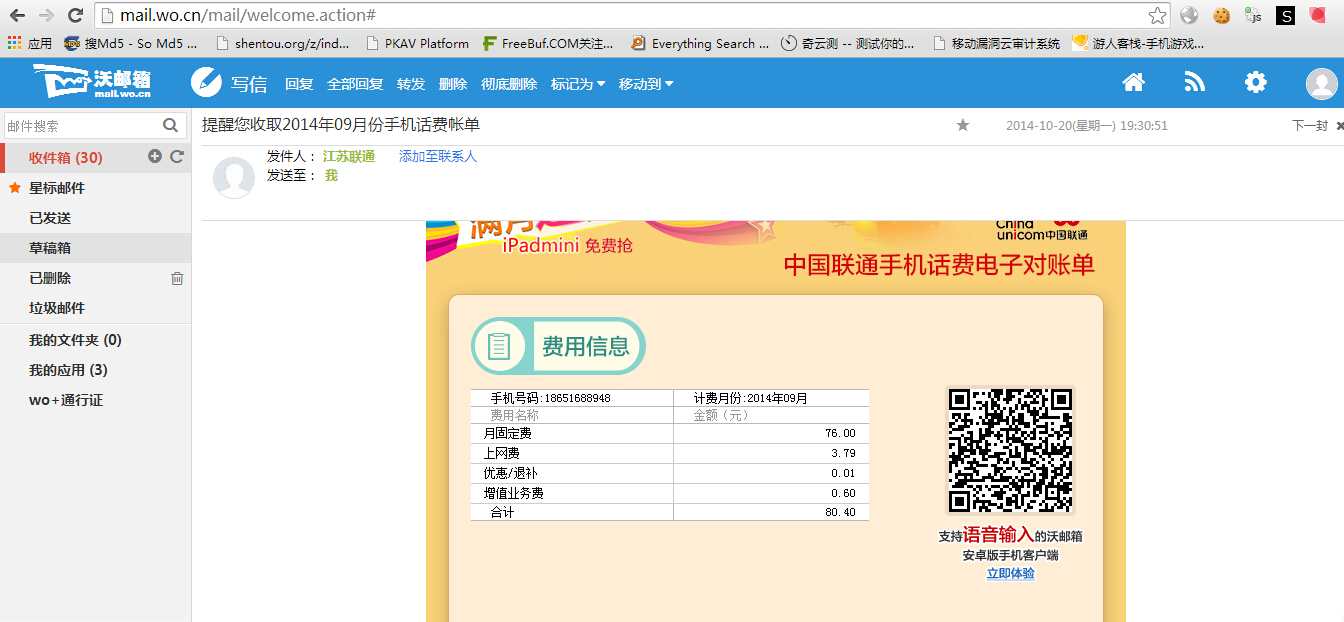Open the user avatar in the header
Image resolution: width=1344 pixels, height=622 pixels.
click(x=1321, y=84)
